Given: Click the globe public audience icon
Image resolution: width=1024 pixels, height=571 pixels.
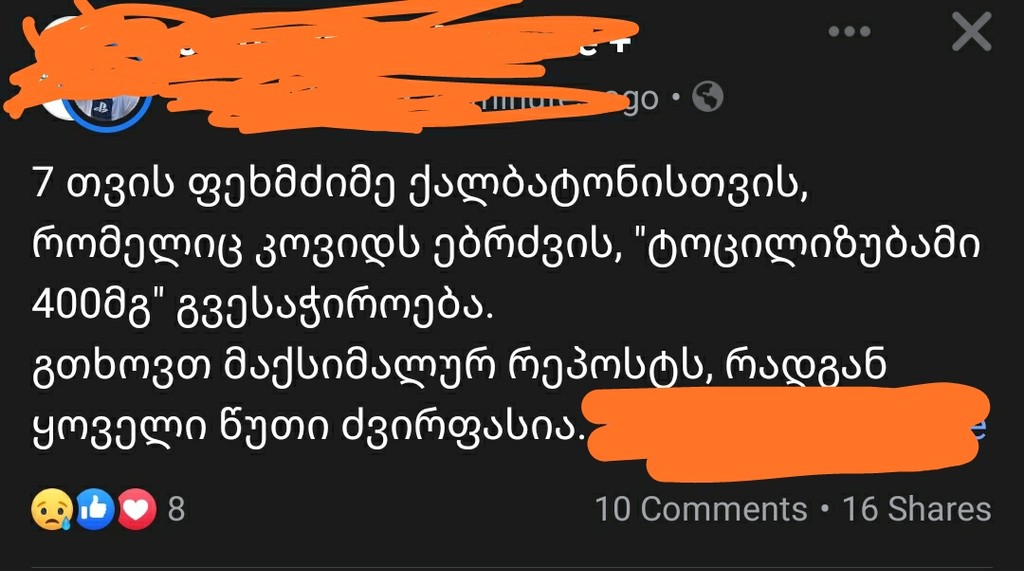Looking at the screenshot, I should 708,97.
